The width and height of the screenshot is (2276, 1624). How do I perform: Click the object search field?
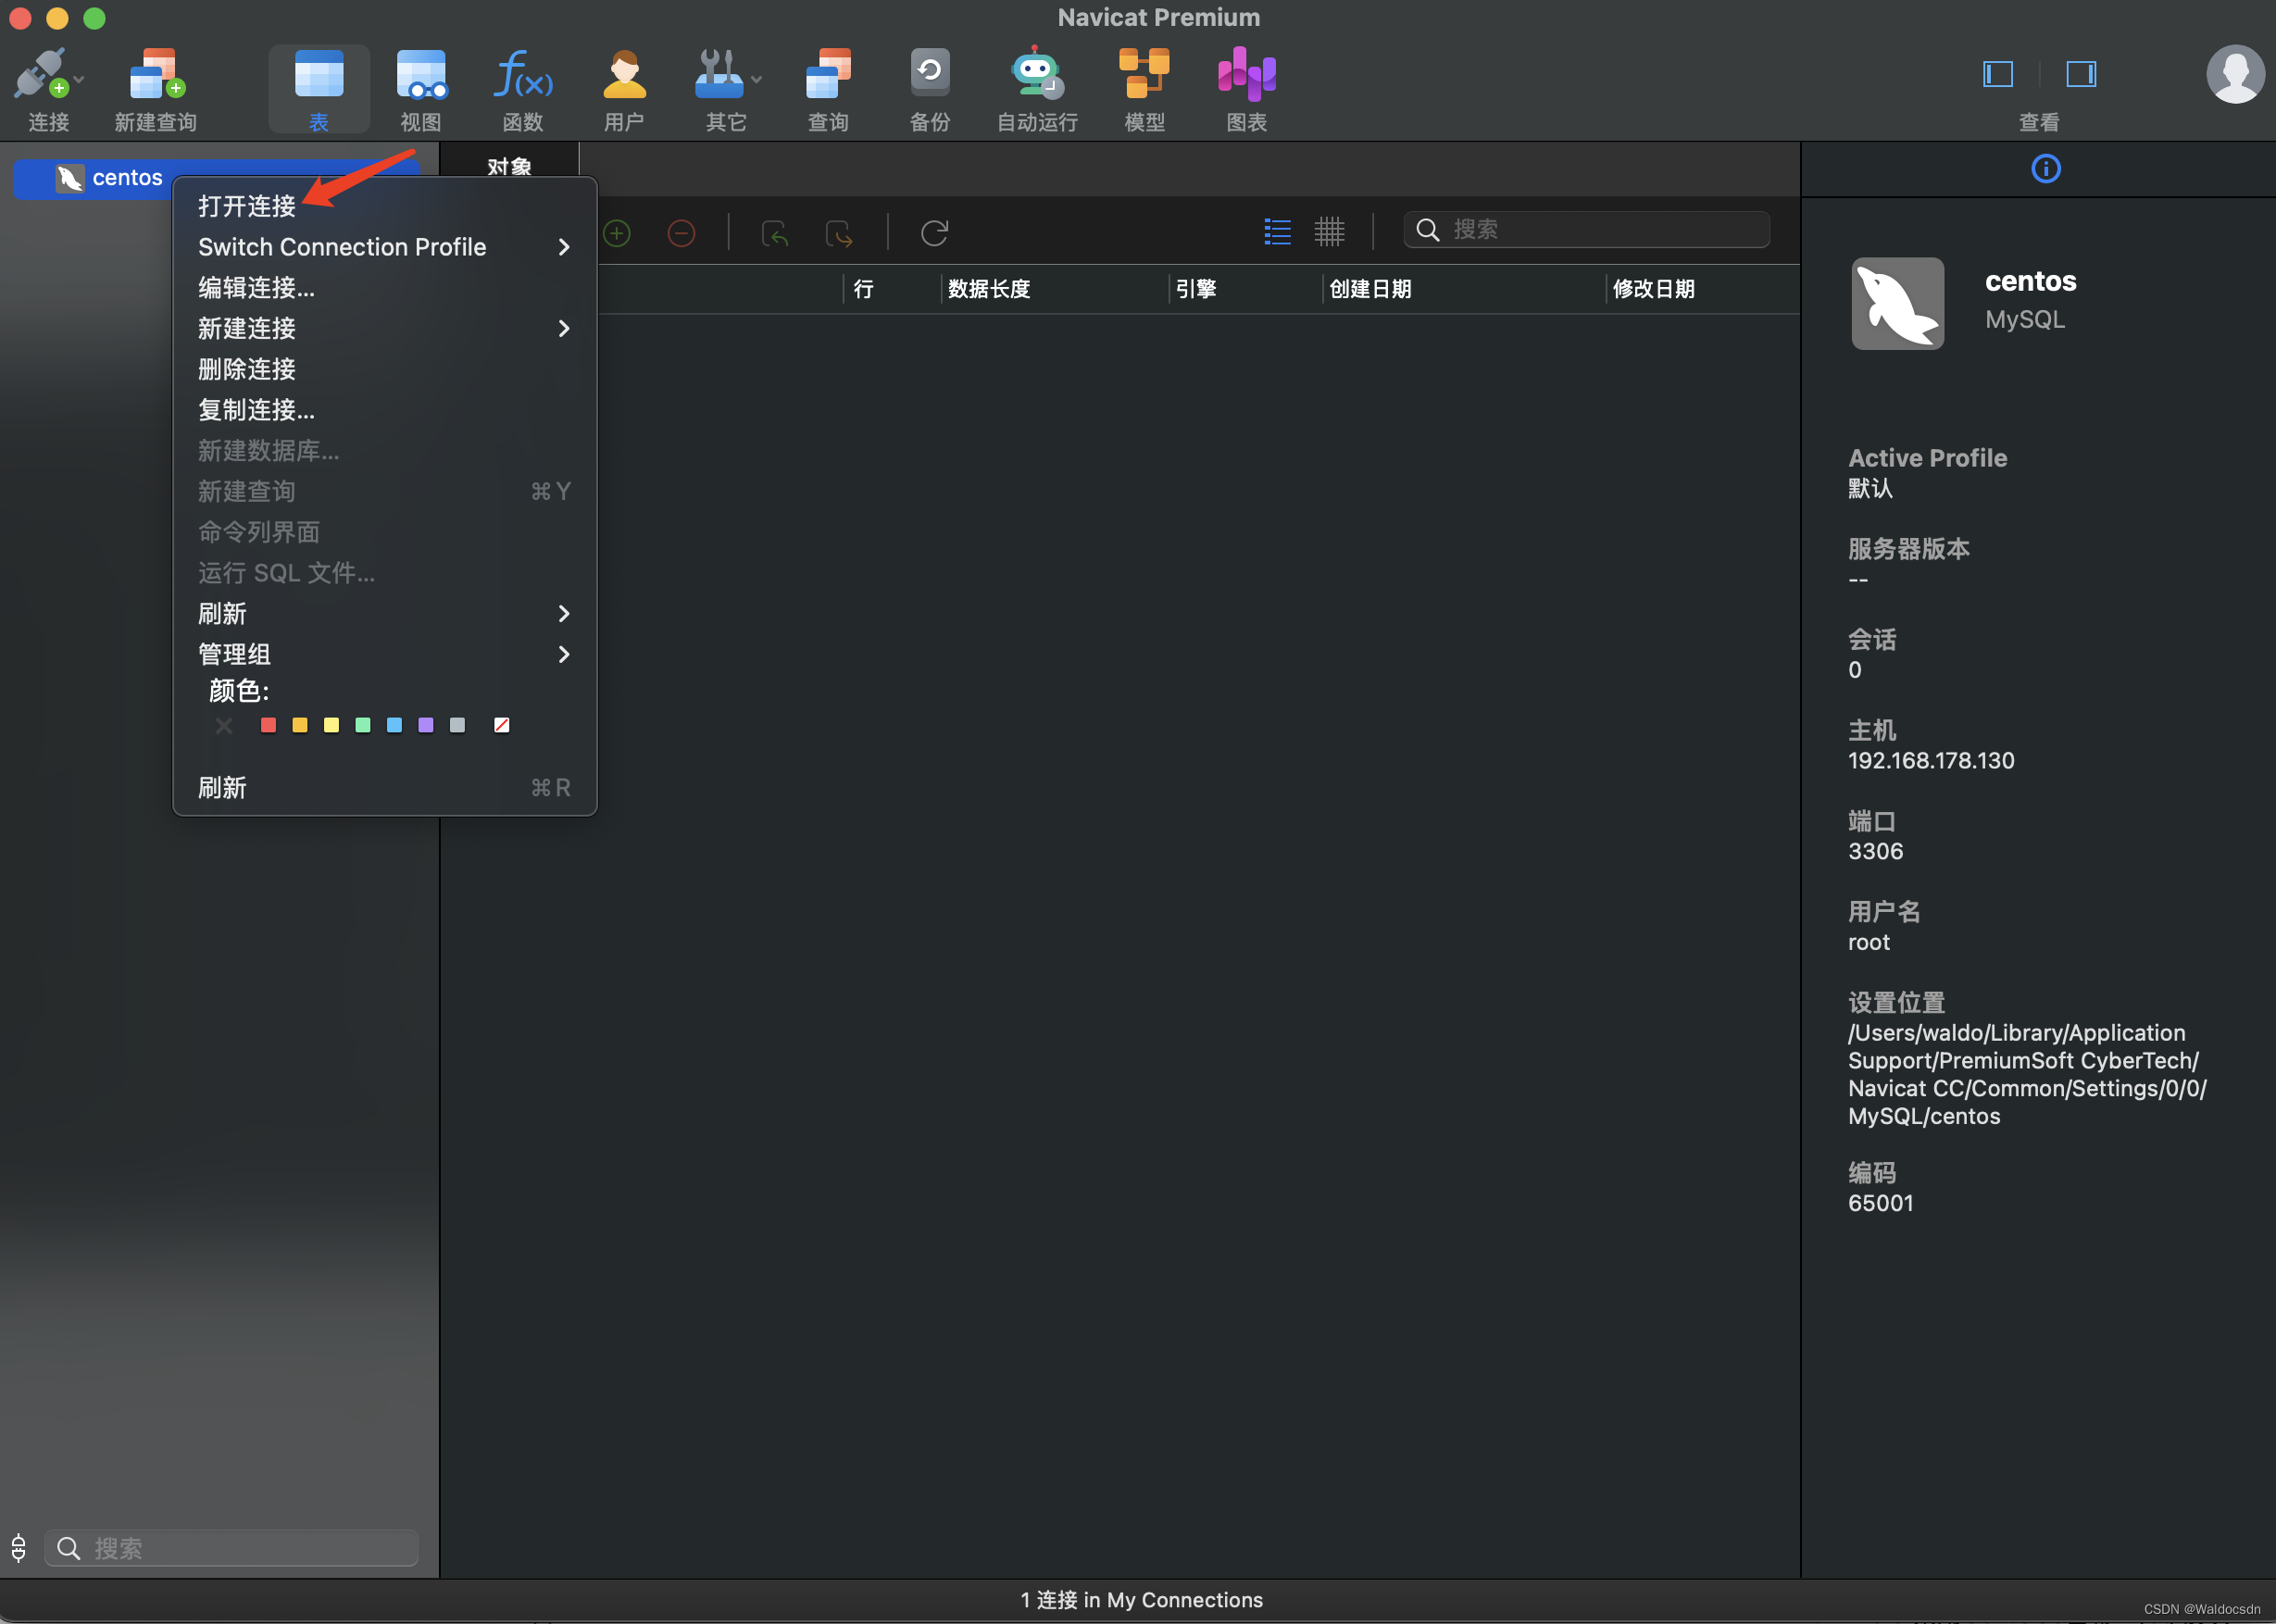pyautogui.click(x=1587, y=230)
